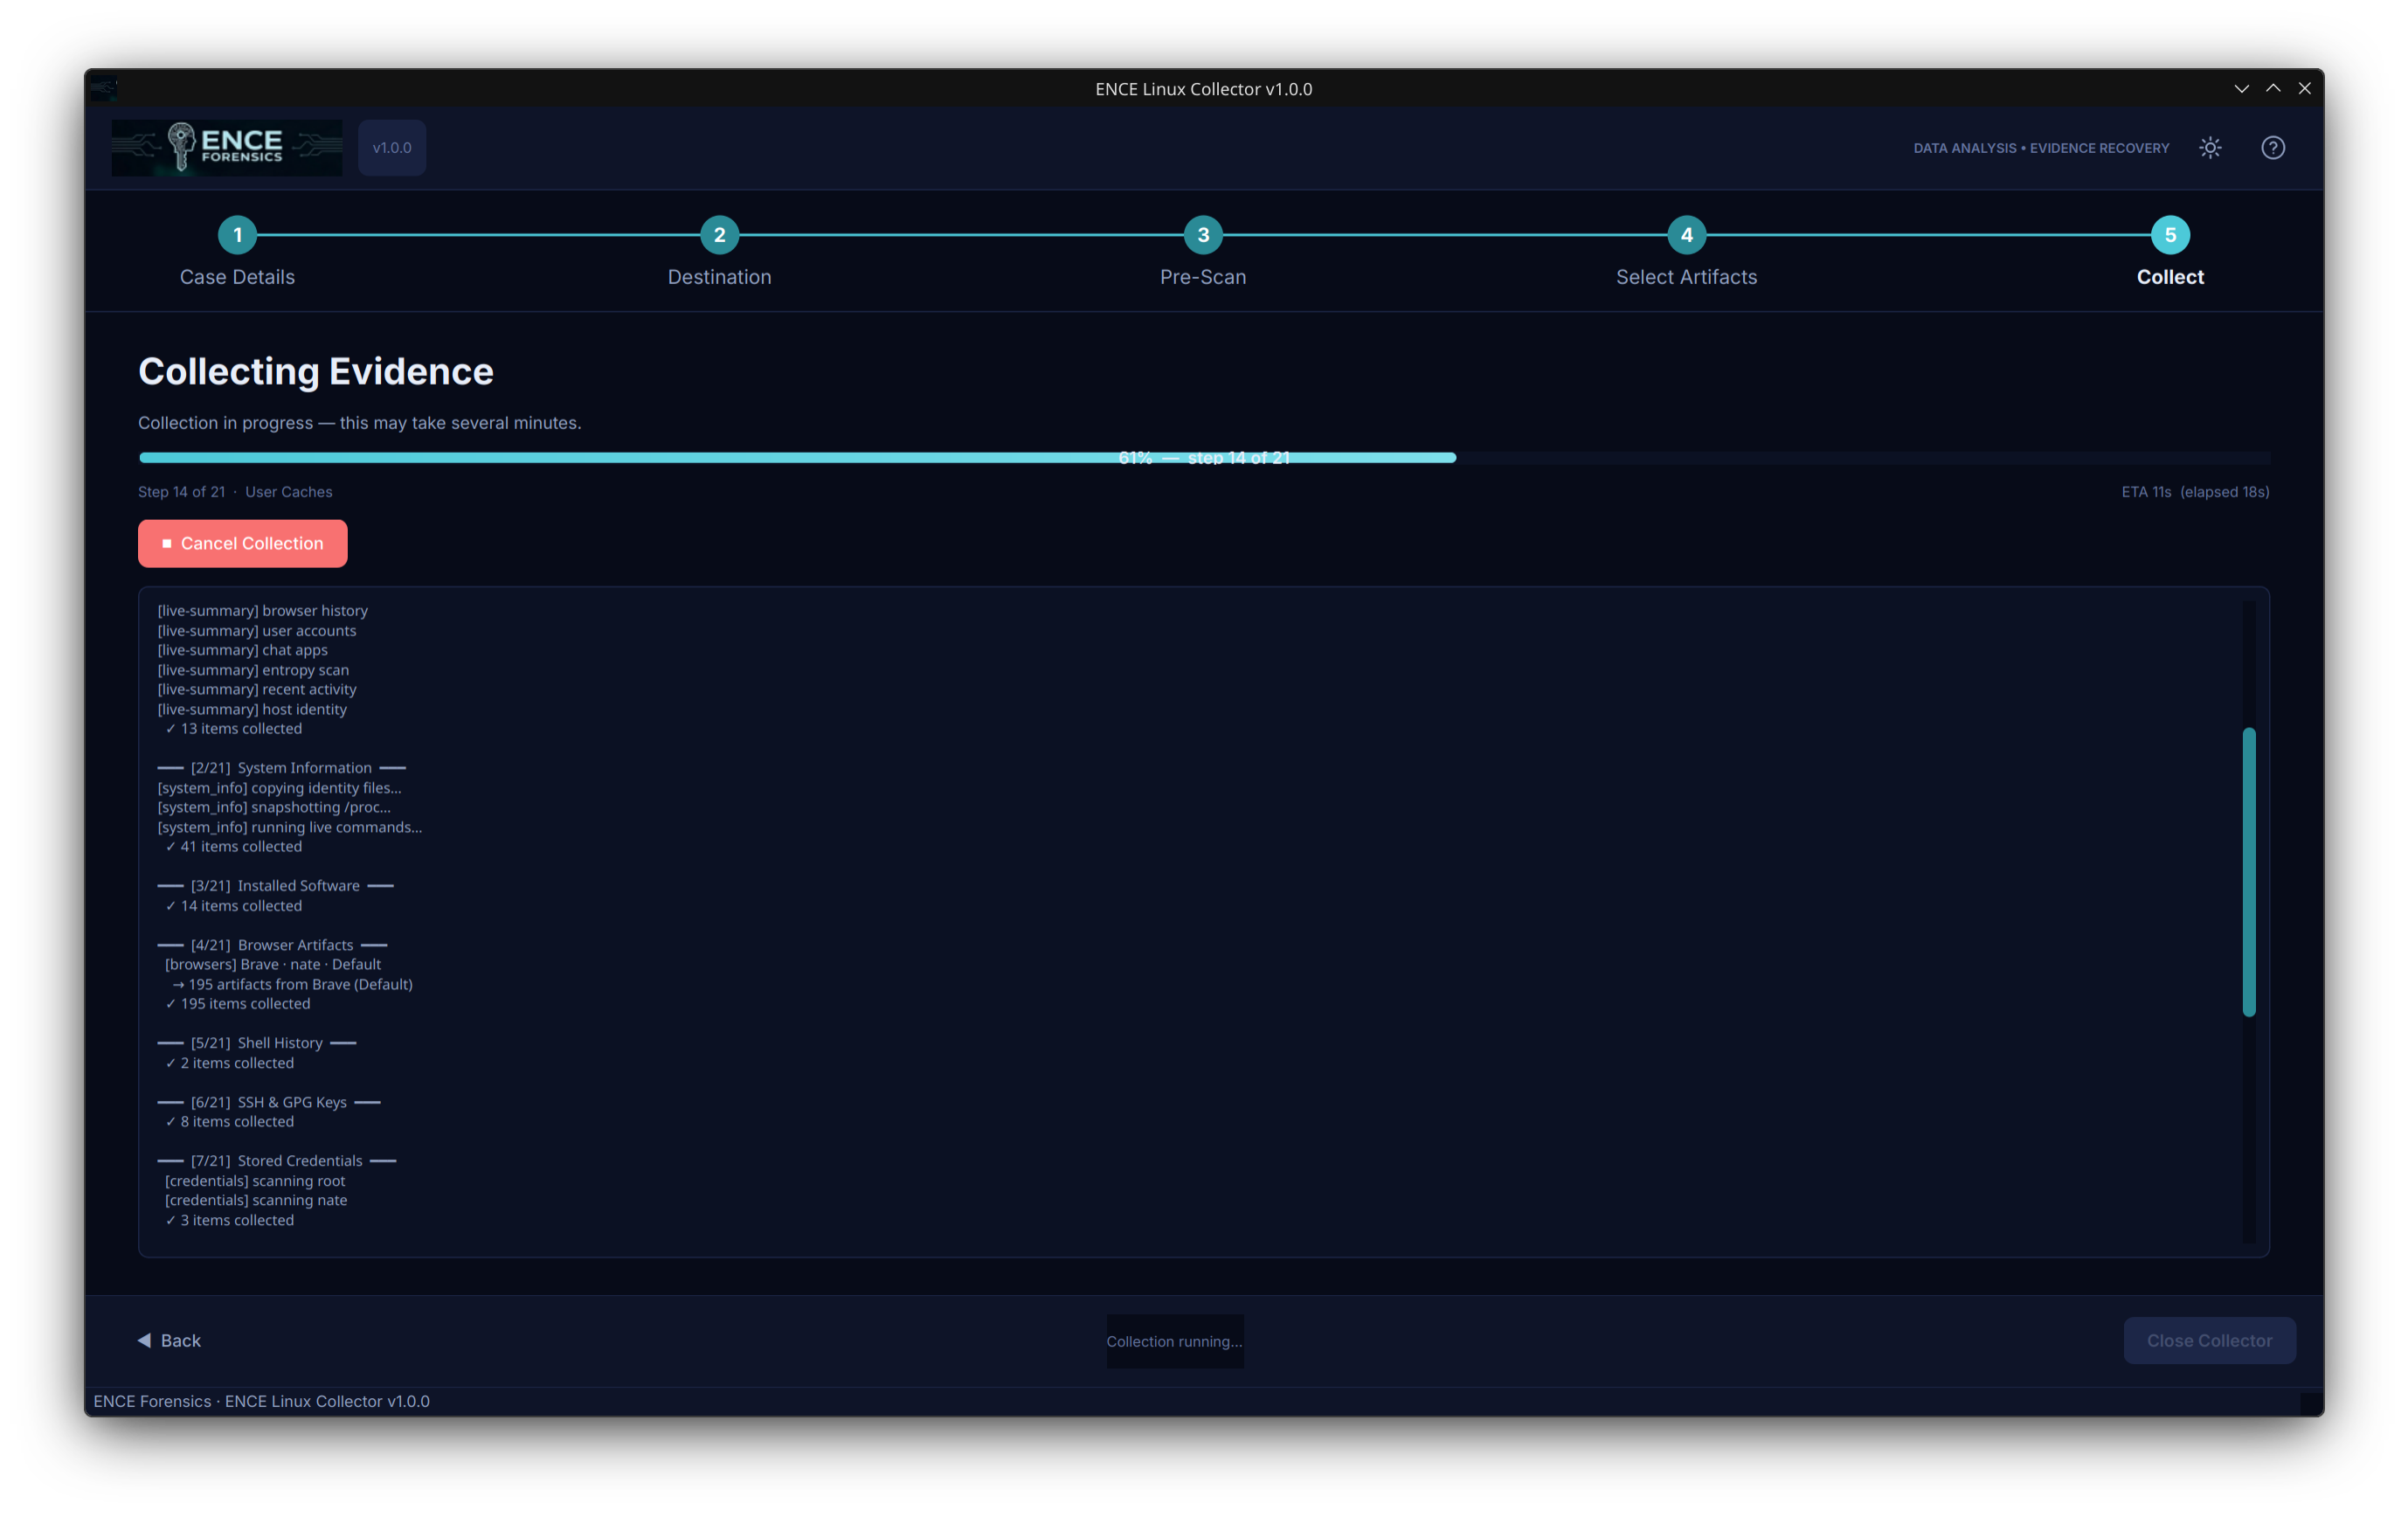This screenshot has width=2408, height=1517.
Task: Click the collection progress bar
Action: click(x=1204, y=457)
